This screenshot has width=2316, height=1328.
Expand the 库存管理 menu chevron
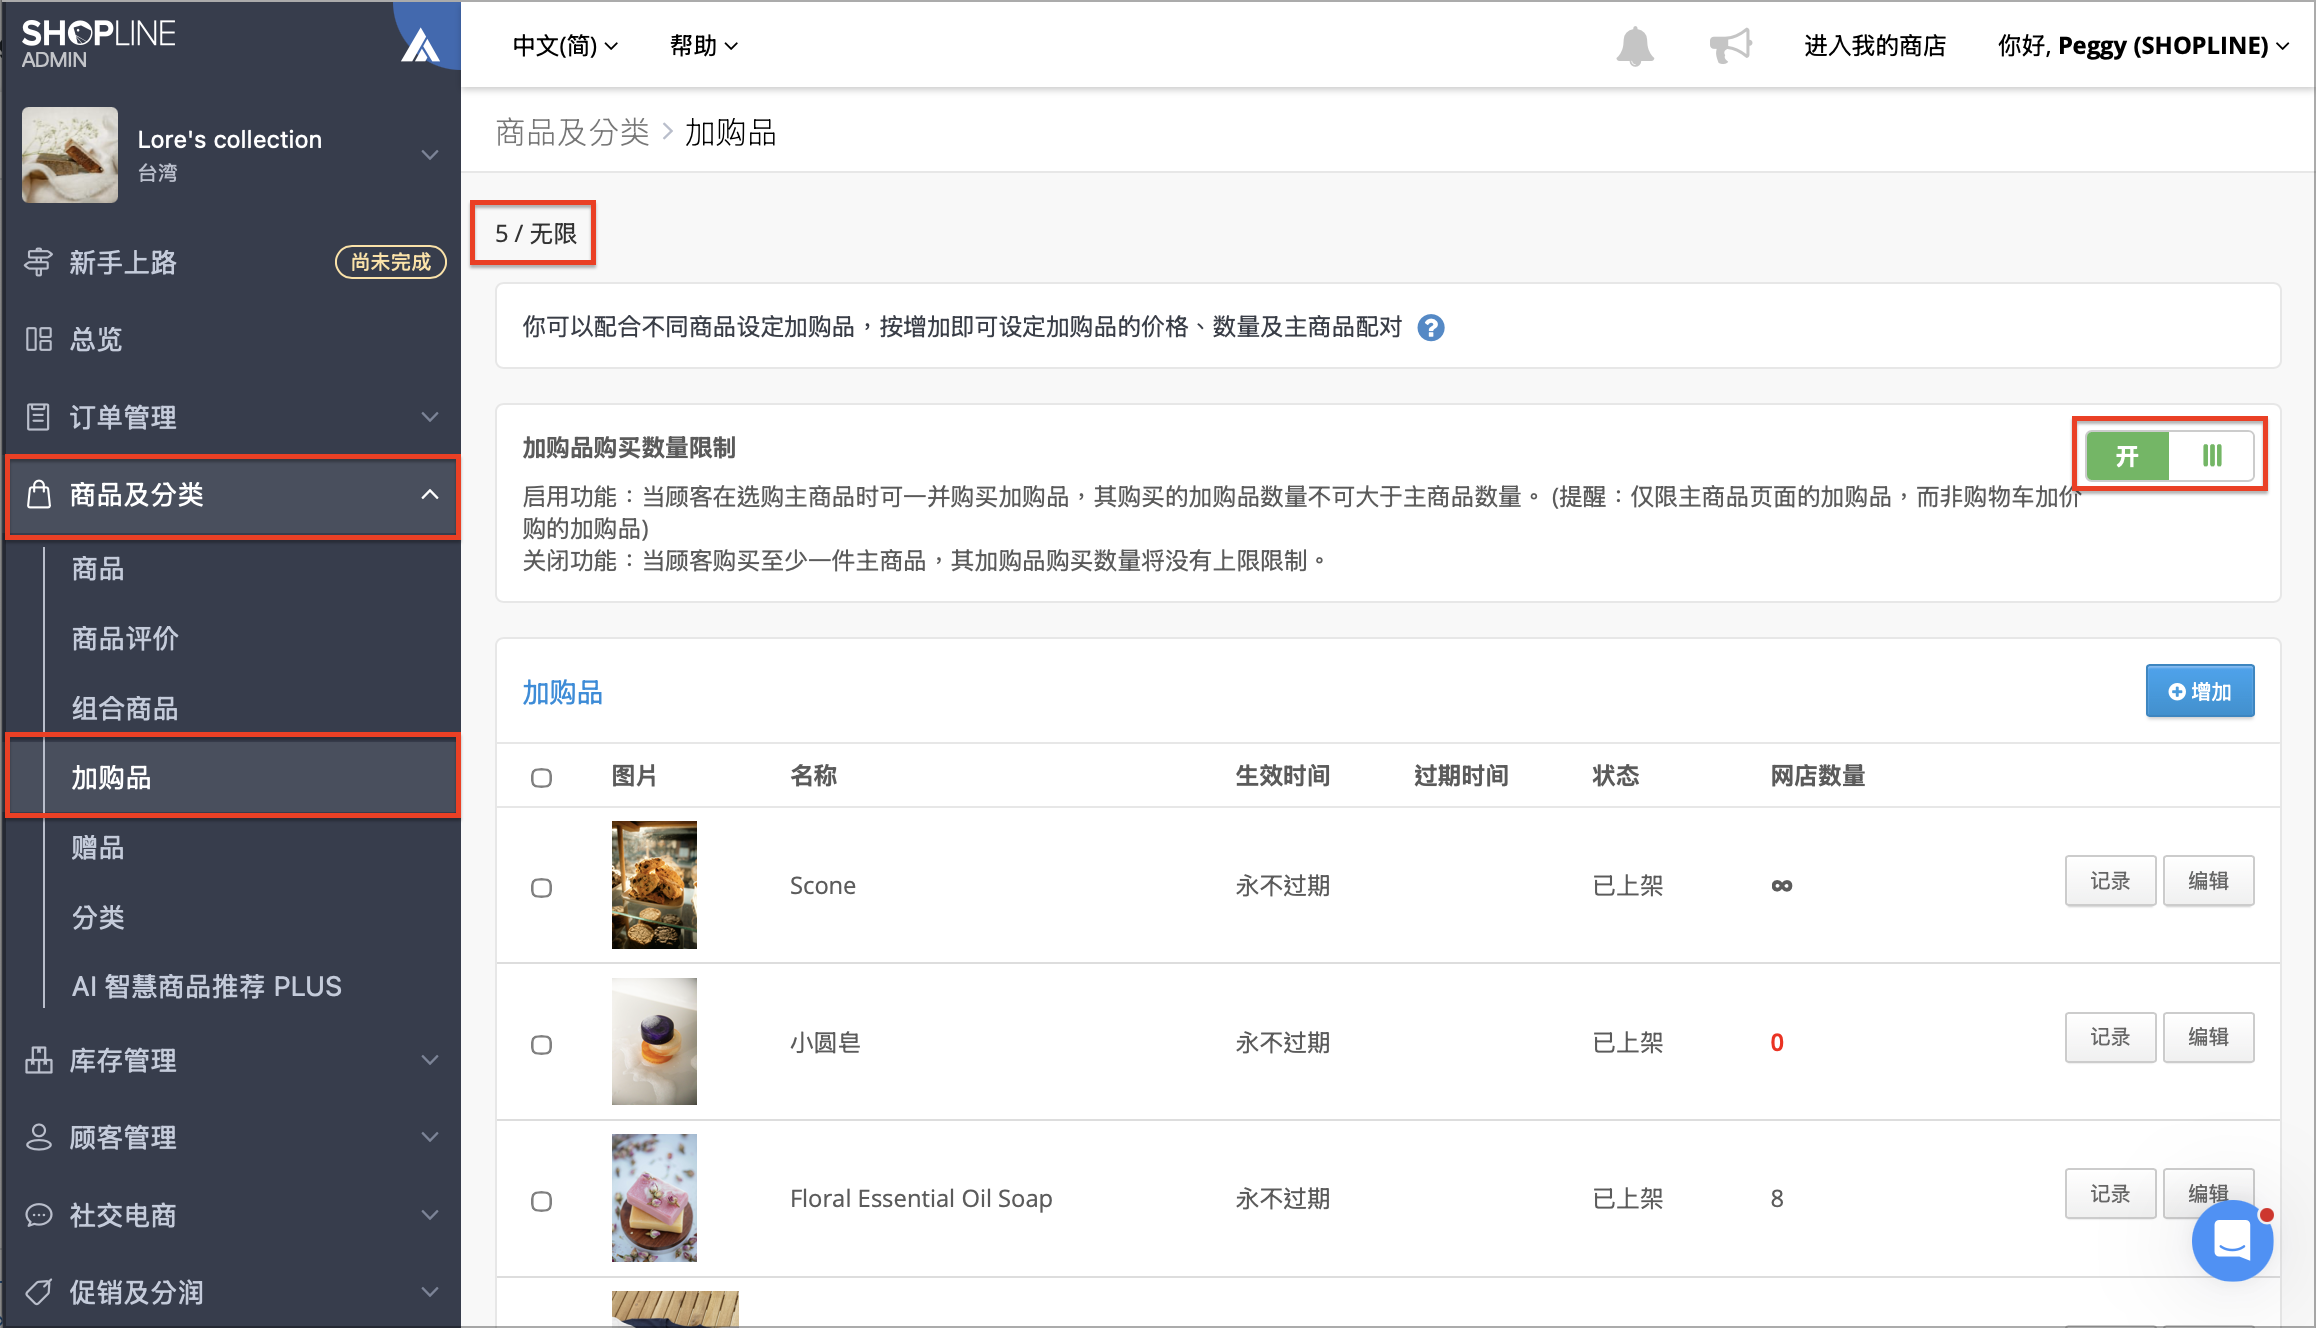pyautogui.click(x=430, y=1060)
